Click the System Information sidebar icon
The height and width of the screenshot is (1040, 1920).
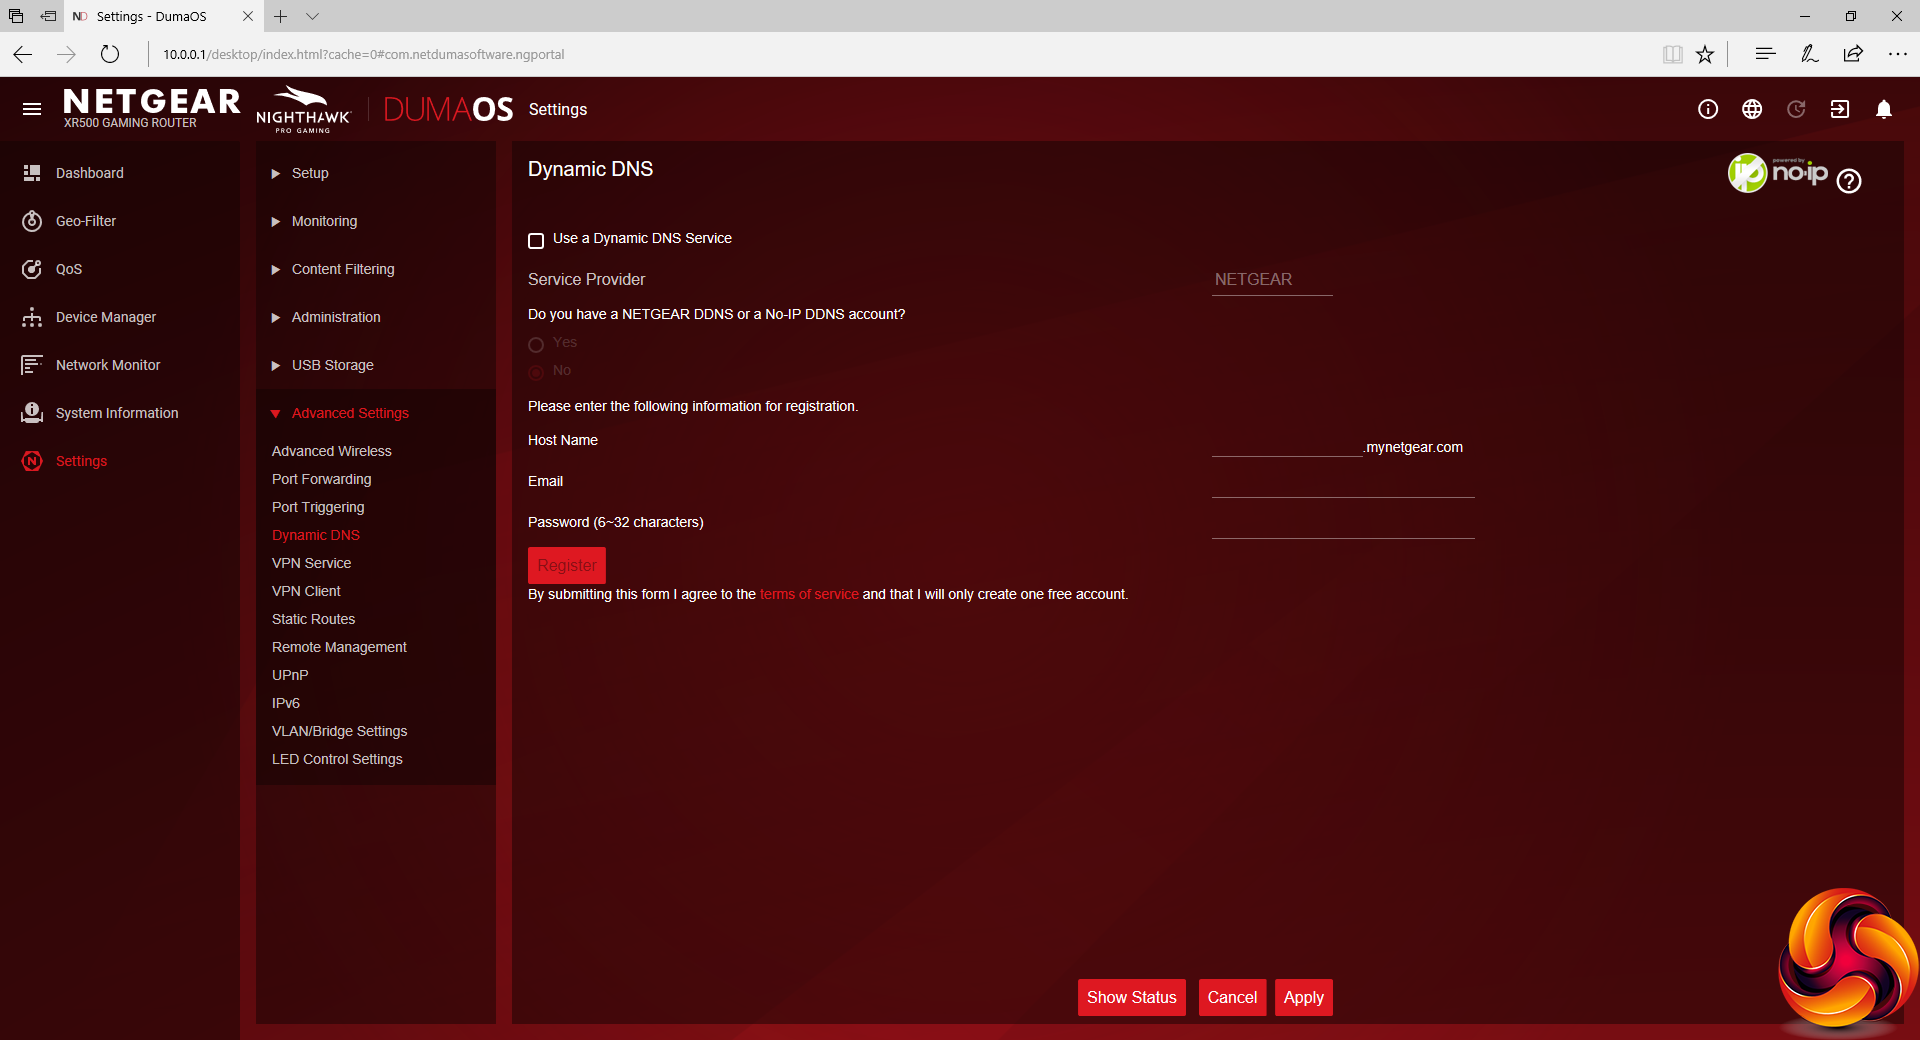point(32,413)
